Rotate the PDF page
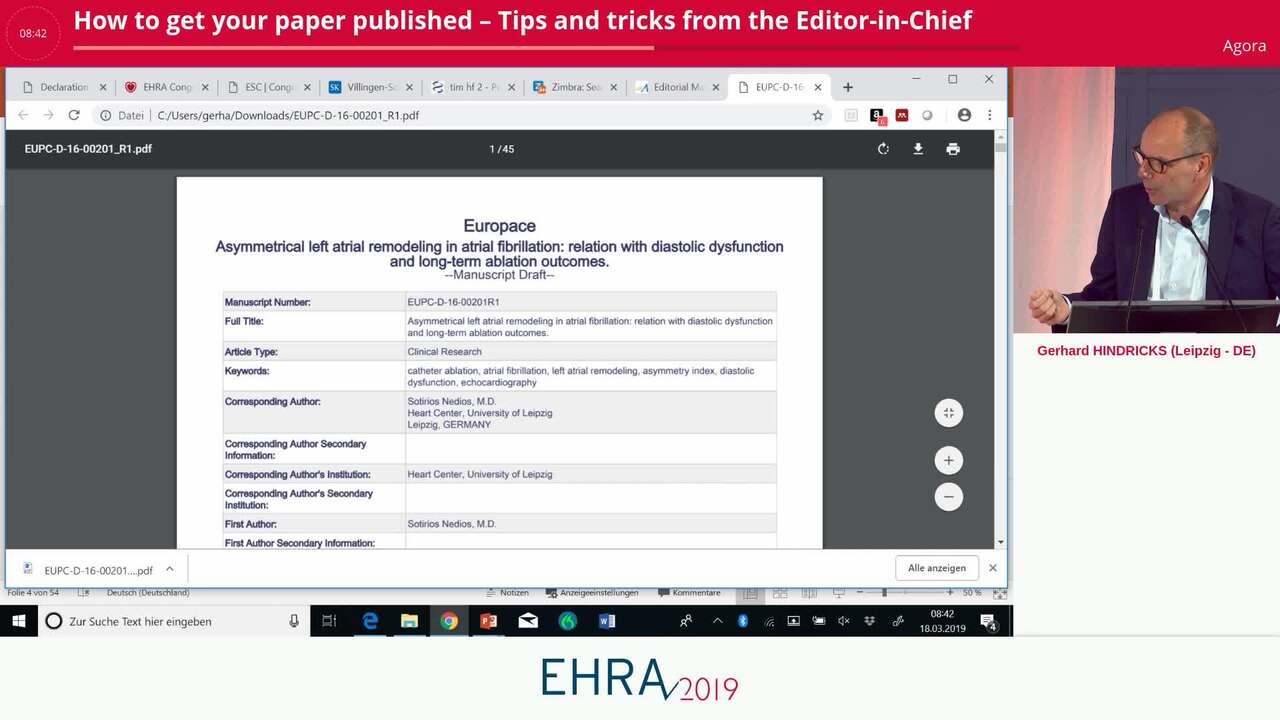Viewport: 1280px width, 720px height. 883,148
